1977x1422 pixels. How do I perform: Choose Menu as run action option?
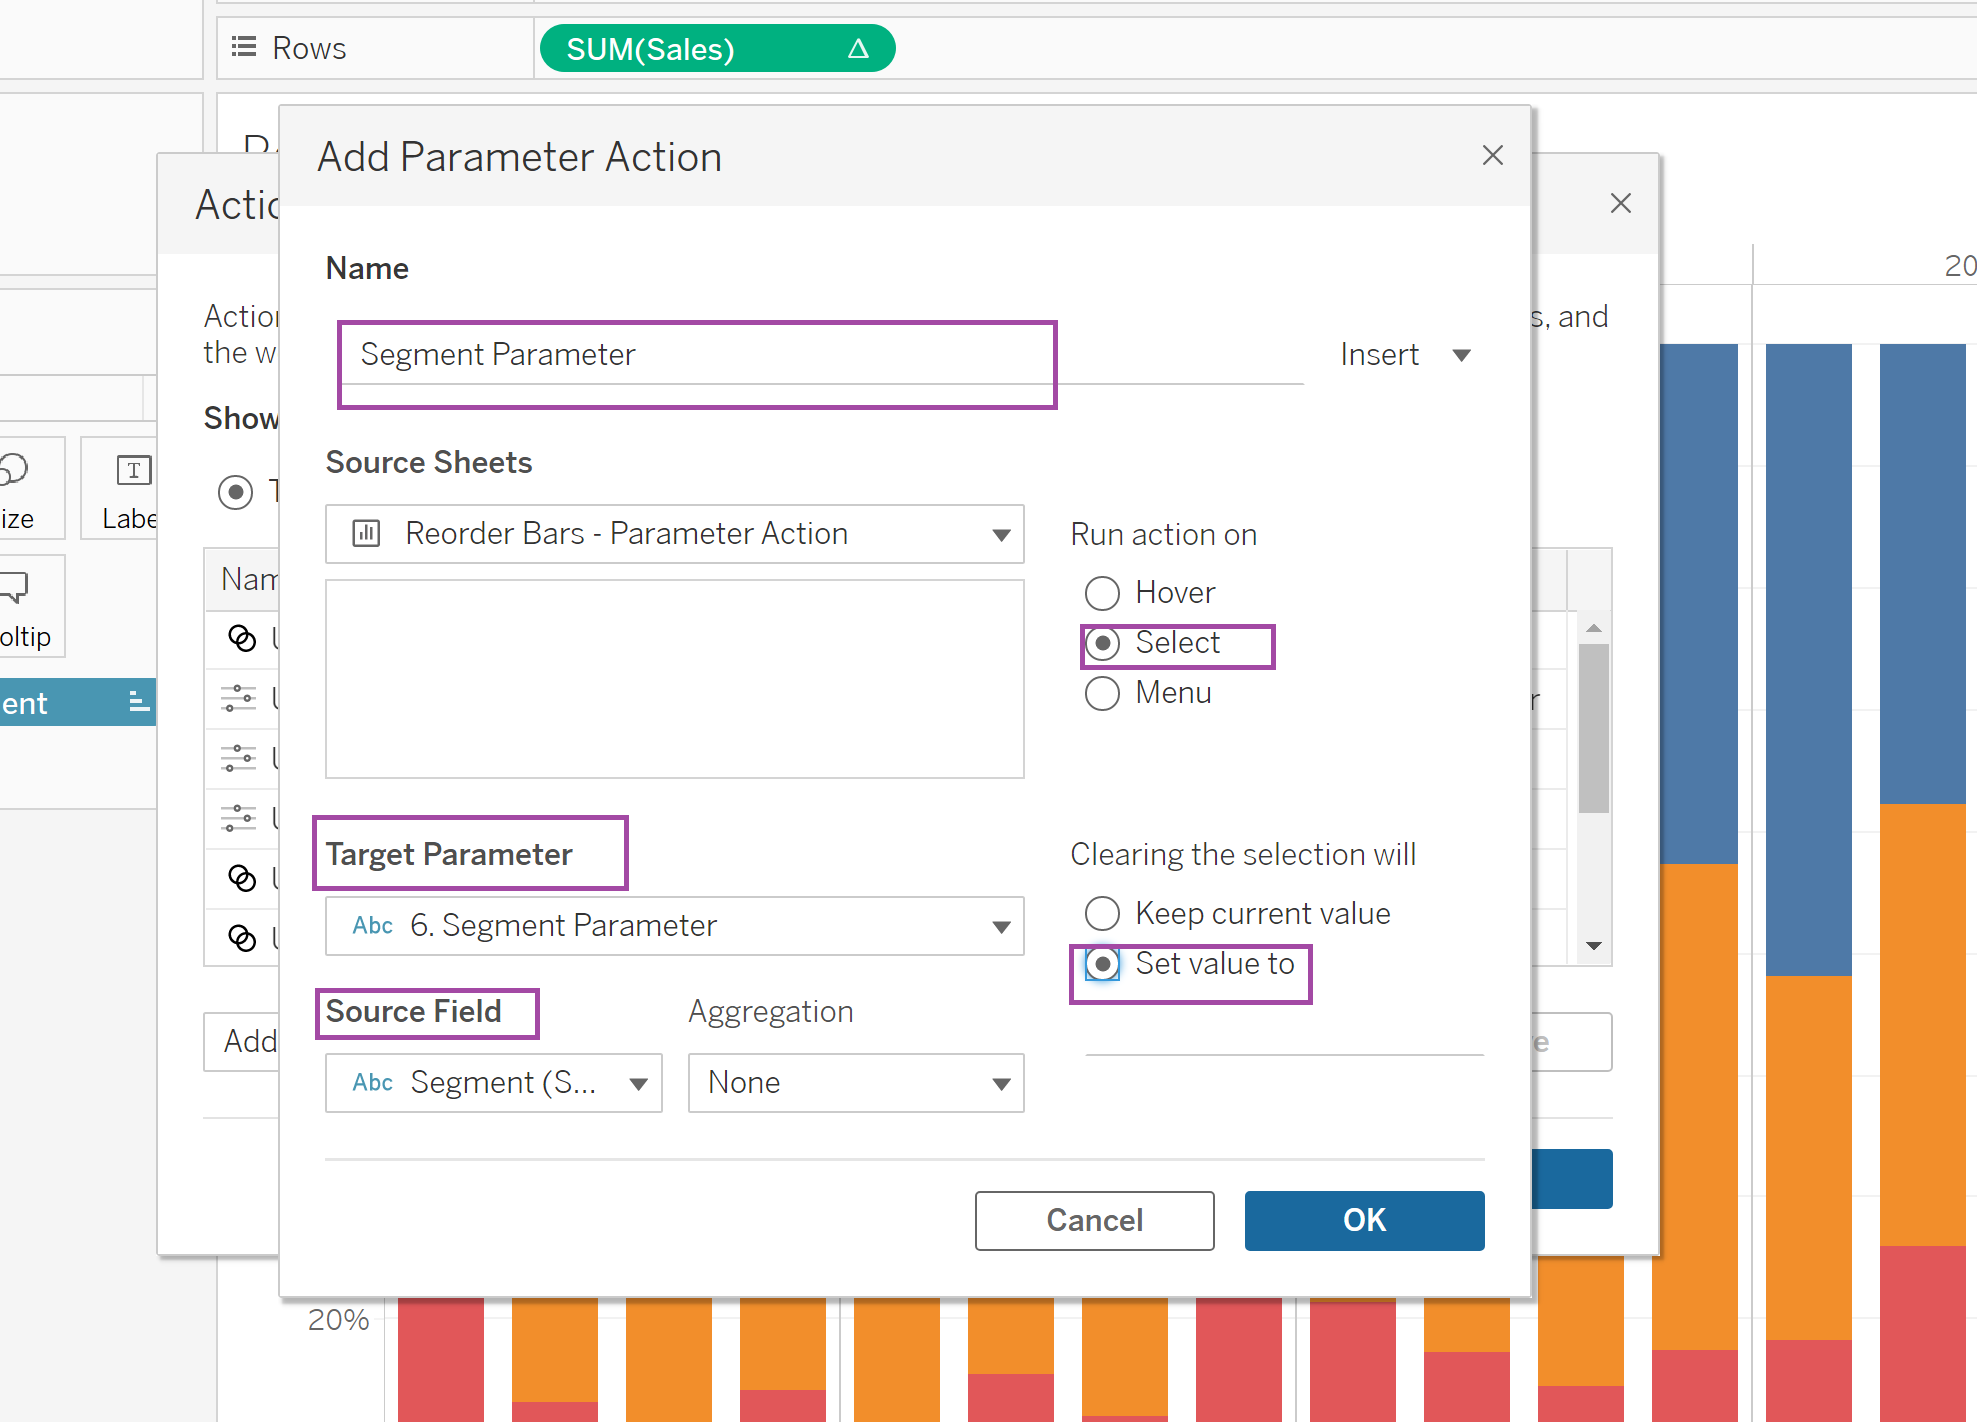(x=1102, y=693)
